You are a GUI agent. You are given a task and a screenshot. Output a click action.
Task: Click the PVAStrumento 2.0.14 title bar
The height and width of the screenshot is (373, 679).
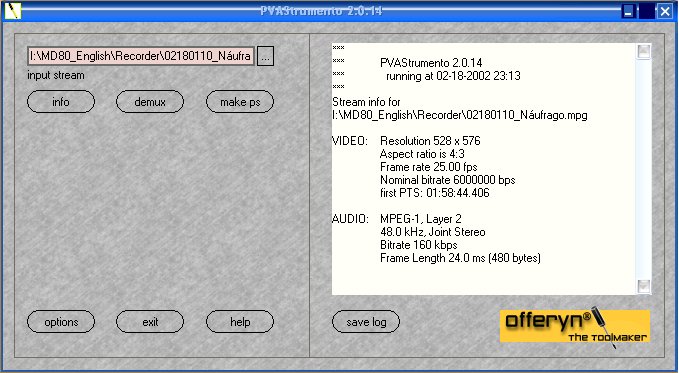[321, 11]
